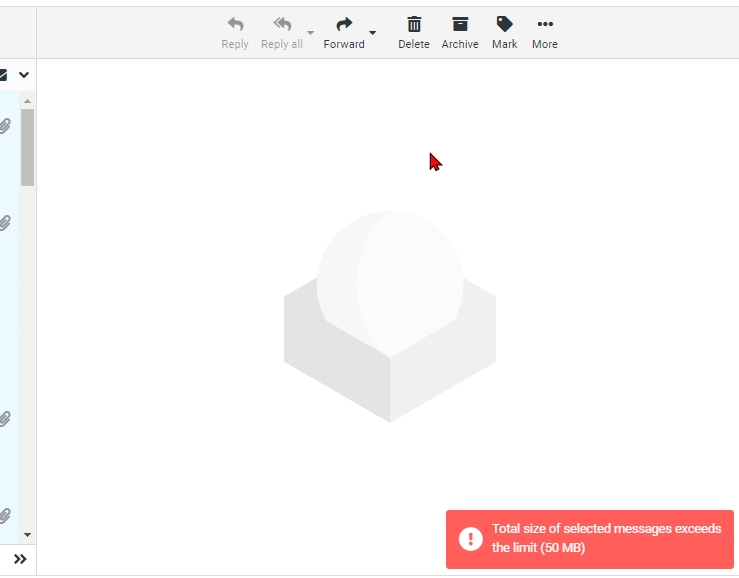The height and width of the screenshot is (578, 739).
Task: Click the Reply all toolbar button
Action: 282,33
